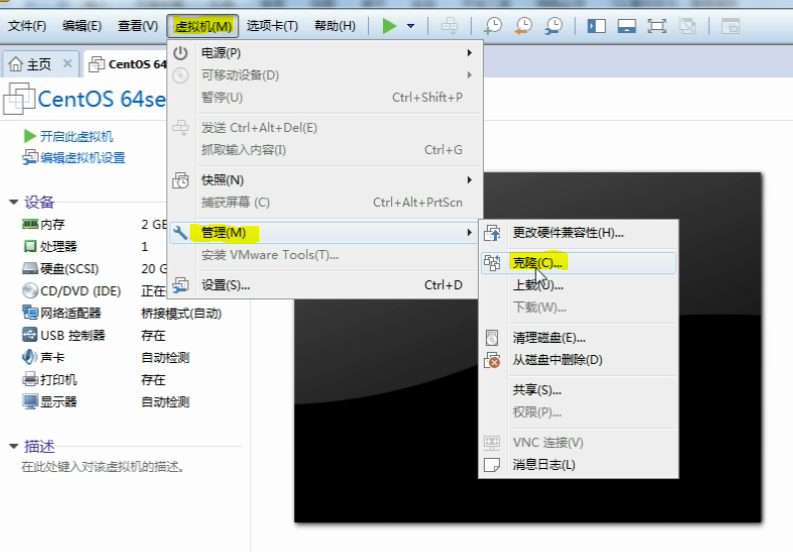
Task: Open the 选项卡(T) menu
Action: pyautogui.click(x=272, y=25)
